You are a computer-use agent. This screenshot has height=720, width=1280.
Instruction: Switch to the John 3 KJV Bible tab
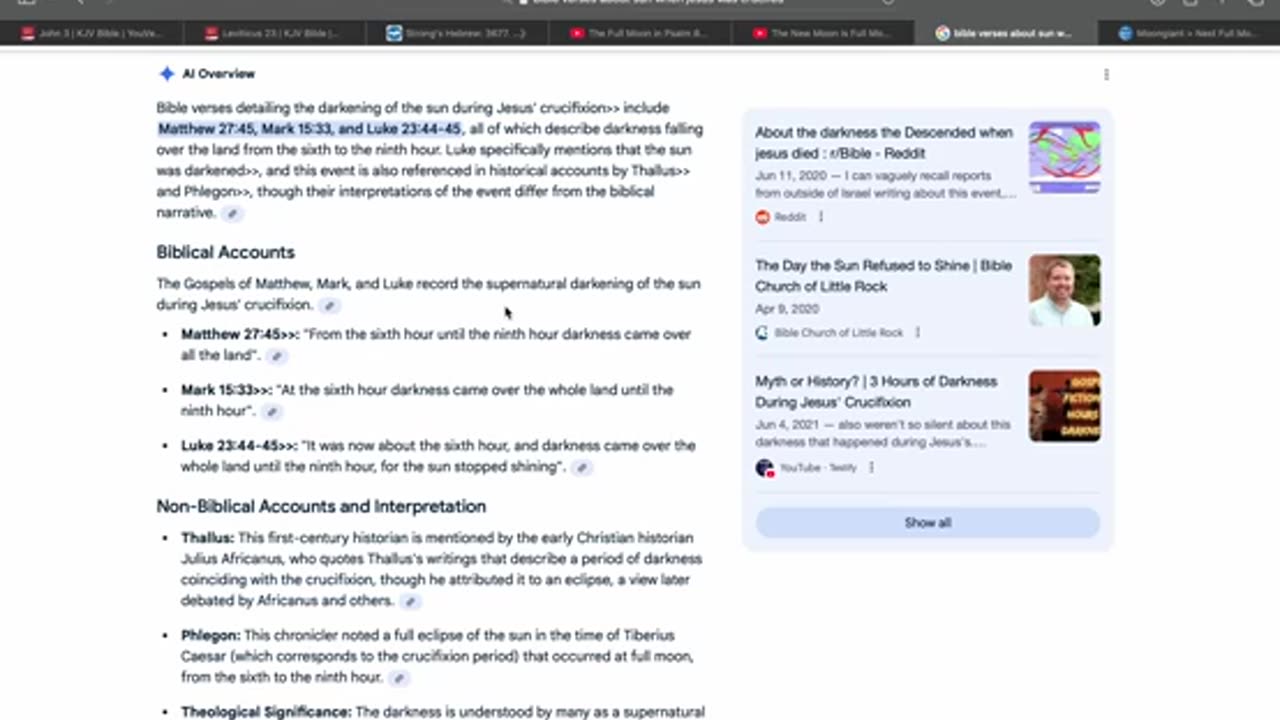tap(92, 33)
